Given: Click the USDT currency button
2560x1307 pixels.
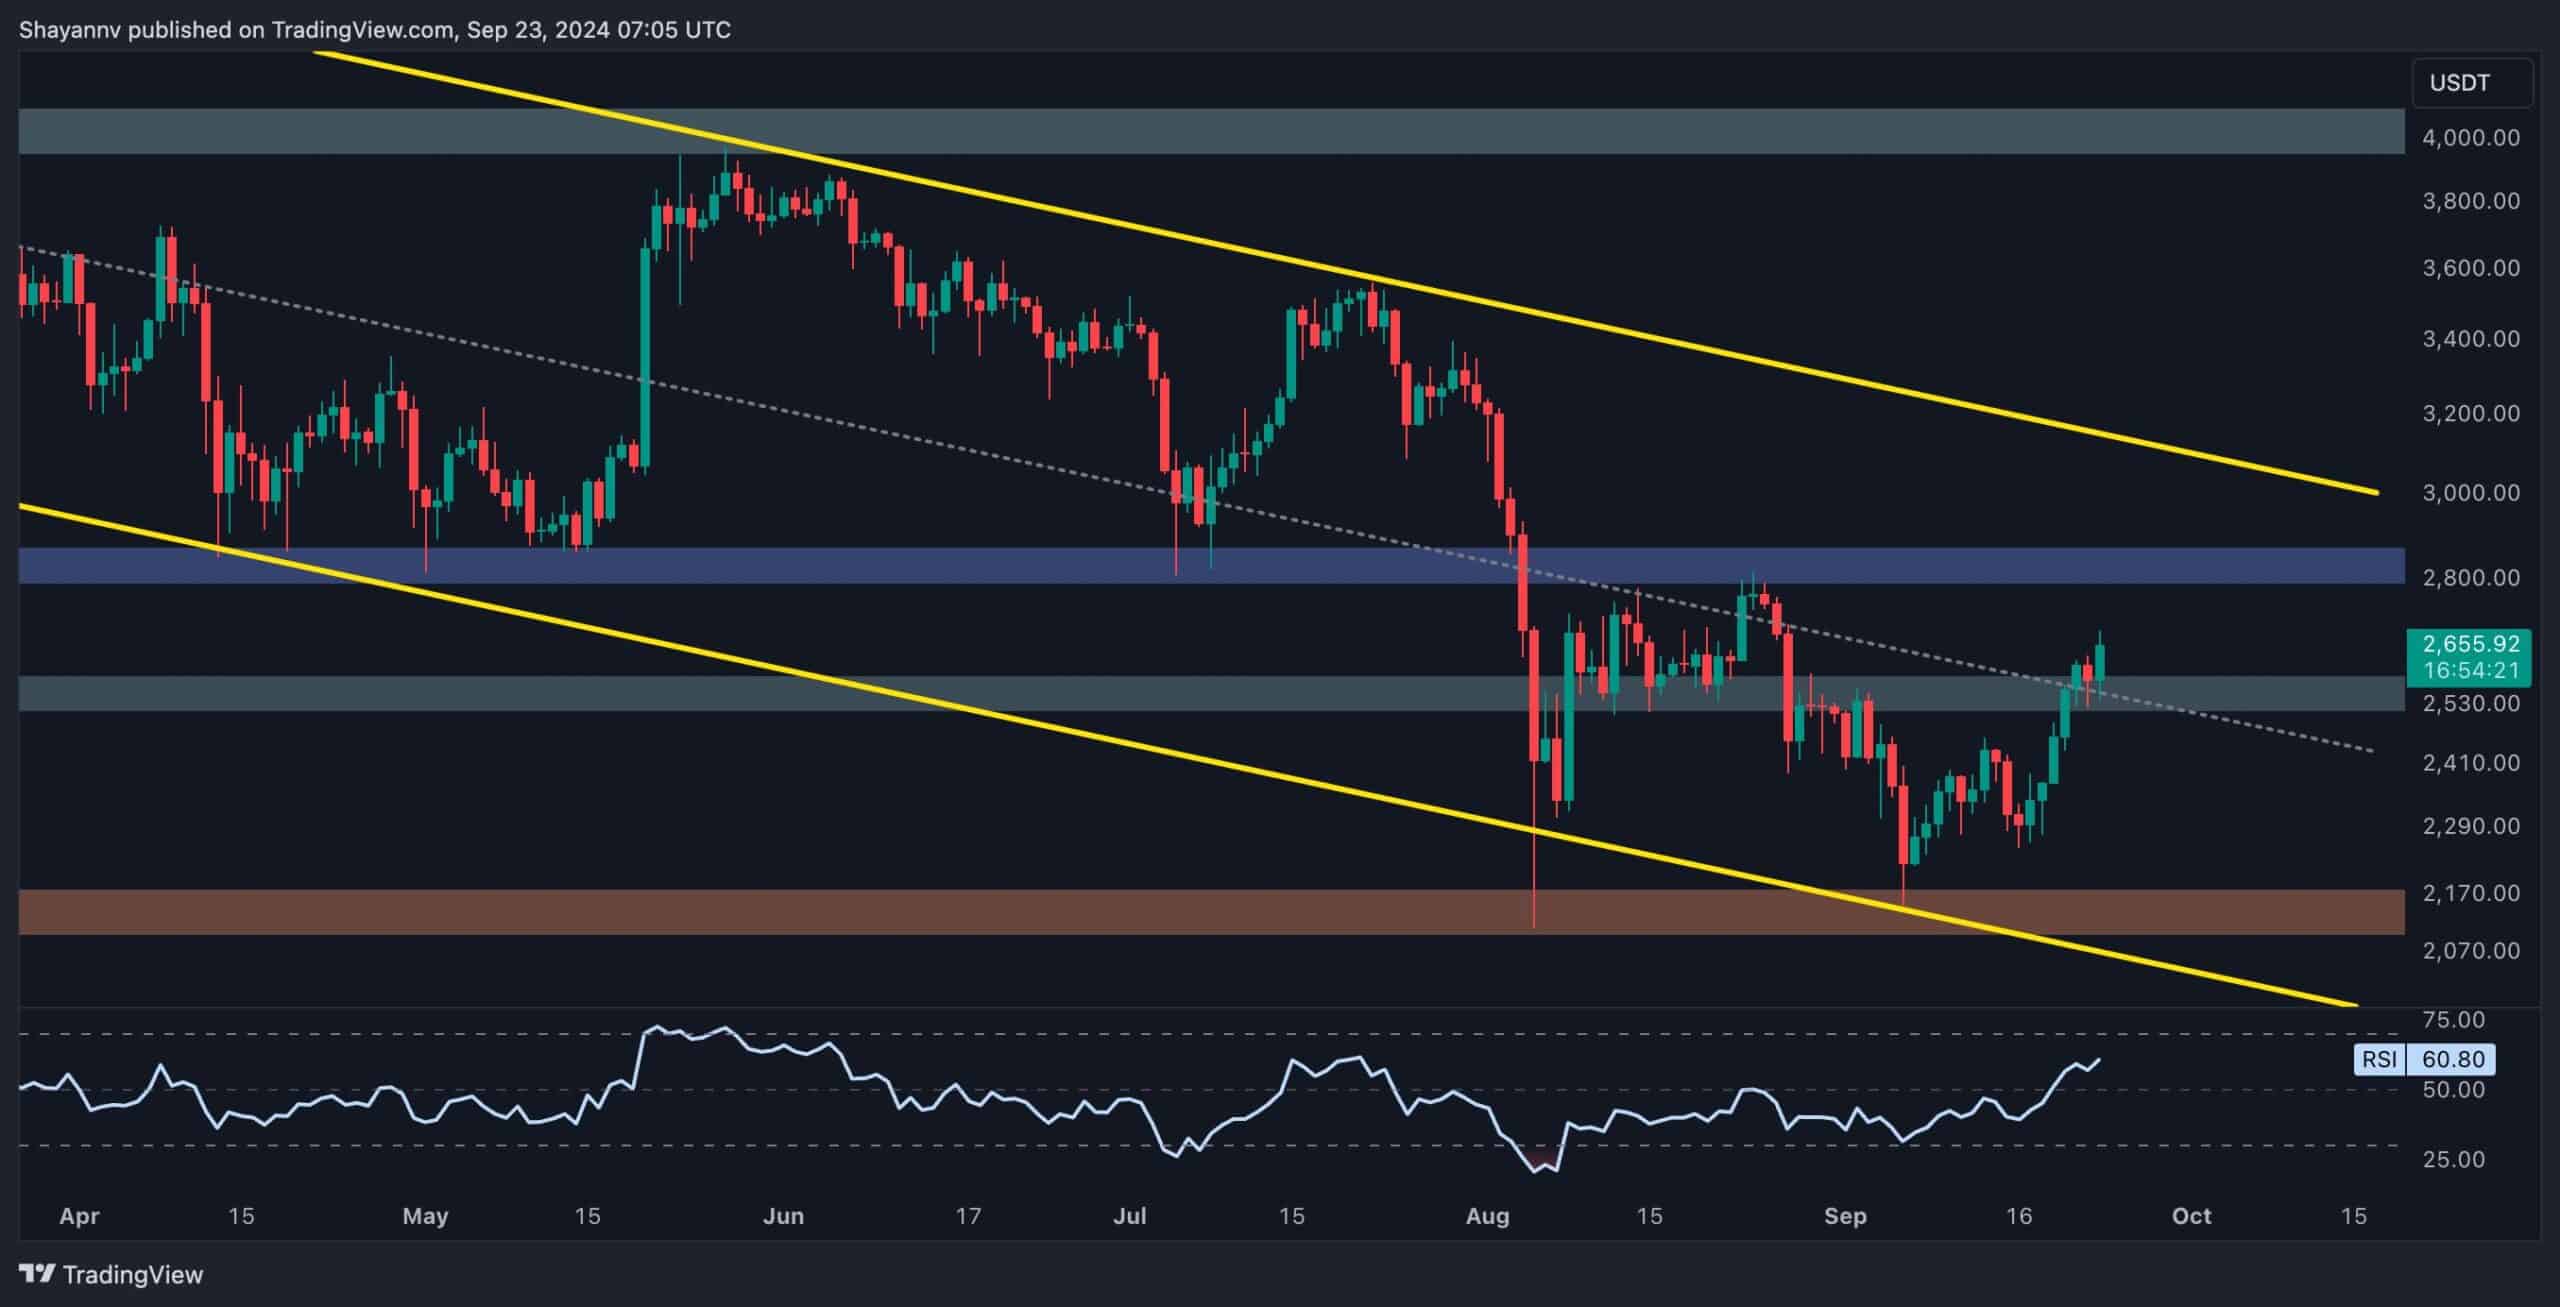Looking at the screenshot, I should coord(2472,83).
